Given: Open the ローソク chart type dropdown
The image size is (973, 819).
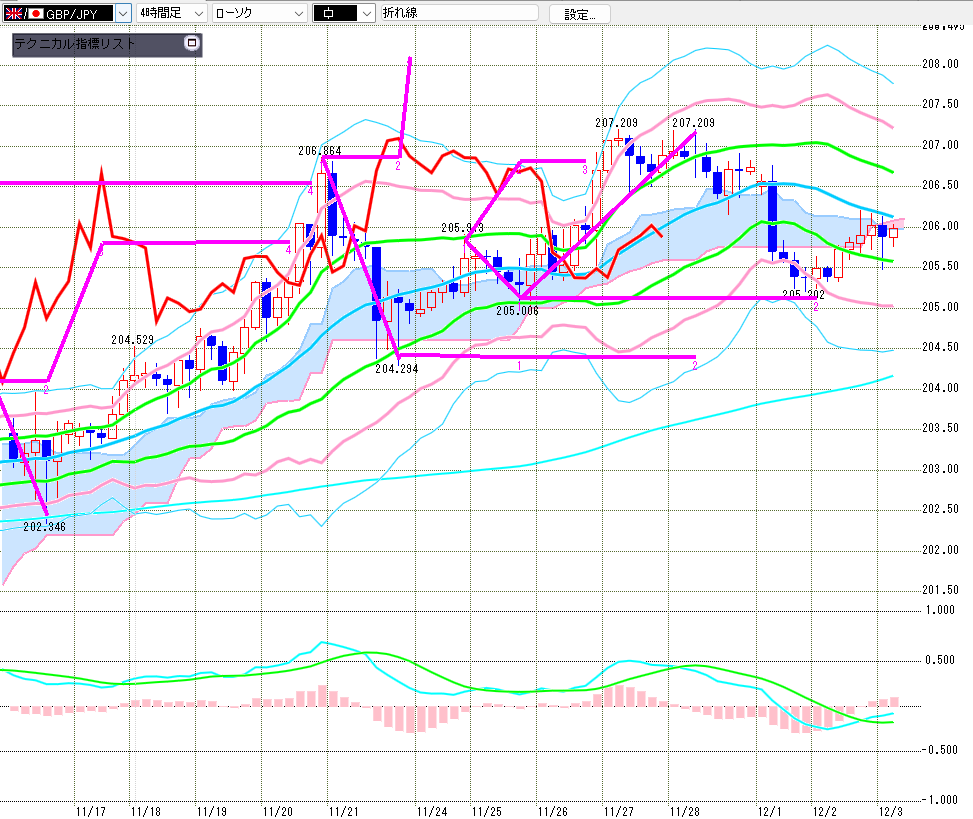Looking at the screenshot, I should click(x=297, y=13).
